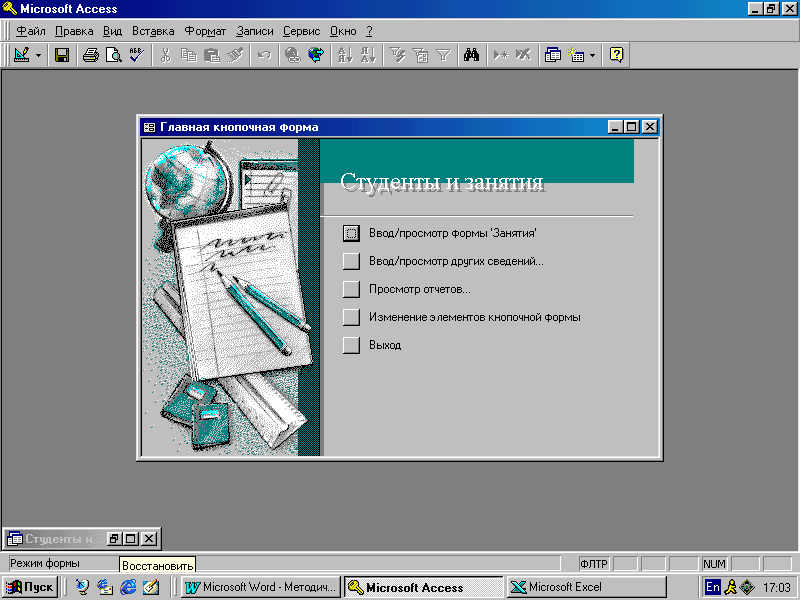The image size is (800, 600).
Task: Add new record icon
Action: click(501, 55)
